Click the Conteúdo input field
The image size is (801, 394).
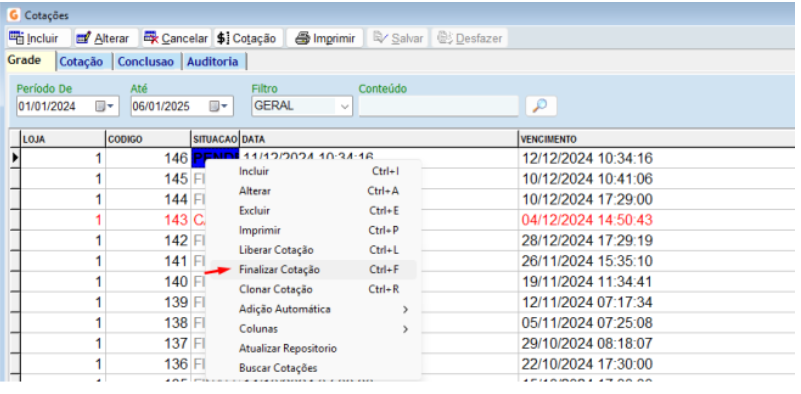point(438,106)
